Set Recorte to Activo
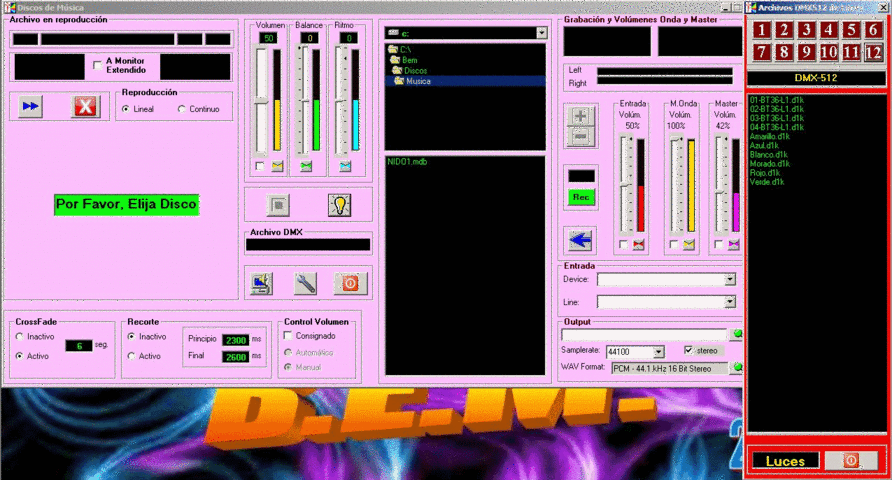The width and height of the screenshot is (892, 480). point(132,356)
